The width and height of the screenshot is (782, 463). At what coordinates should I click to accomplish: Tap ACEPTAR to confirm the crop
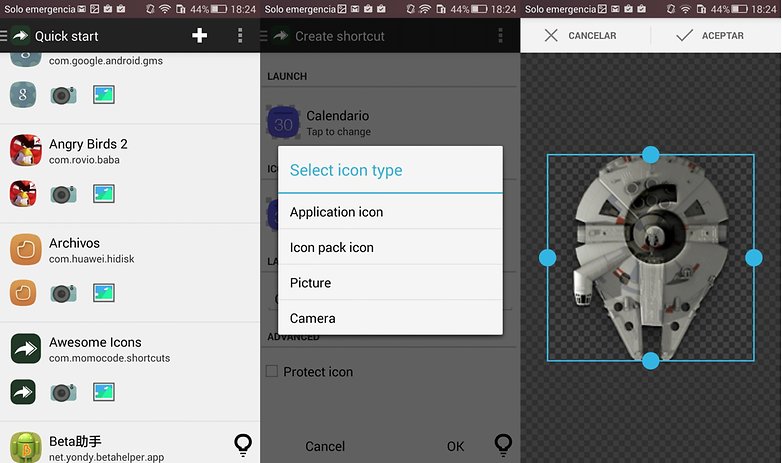coord(710,35)
